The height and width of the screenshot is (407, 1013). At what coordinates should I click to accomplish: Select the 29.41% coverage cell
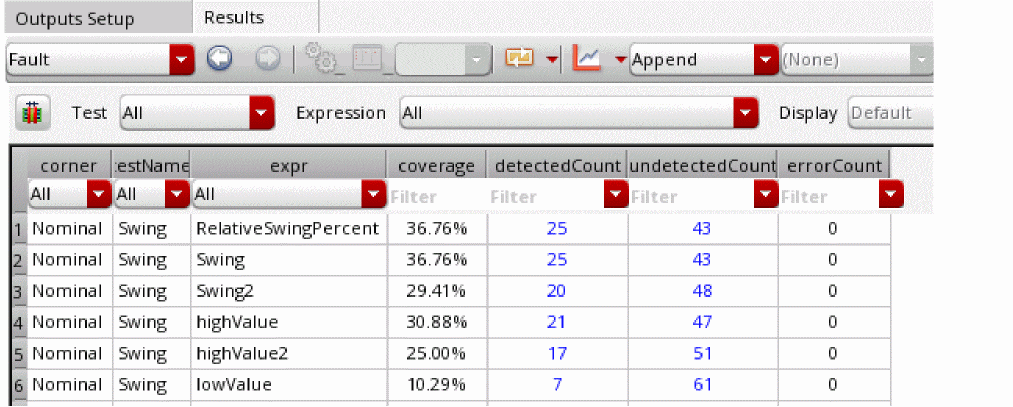tap(437, 291)
